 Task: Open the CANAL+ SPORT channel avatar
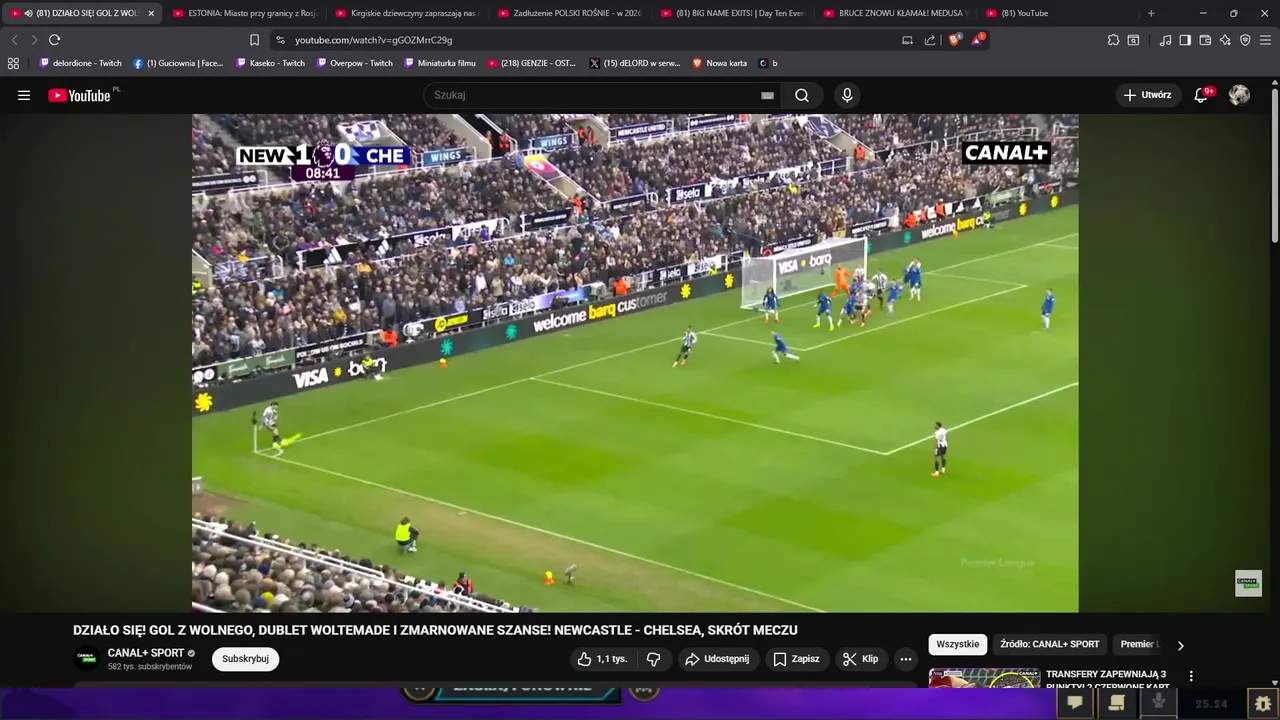pyautogui.click(x=87, y=659)
